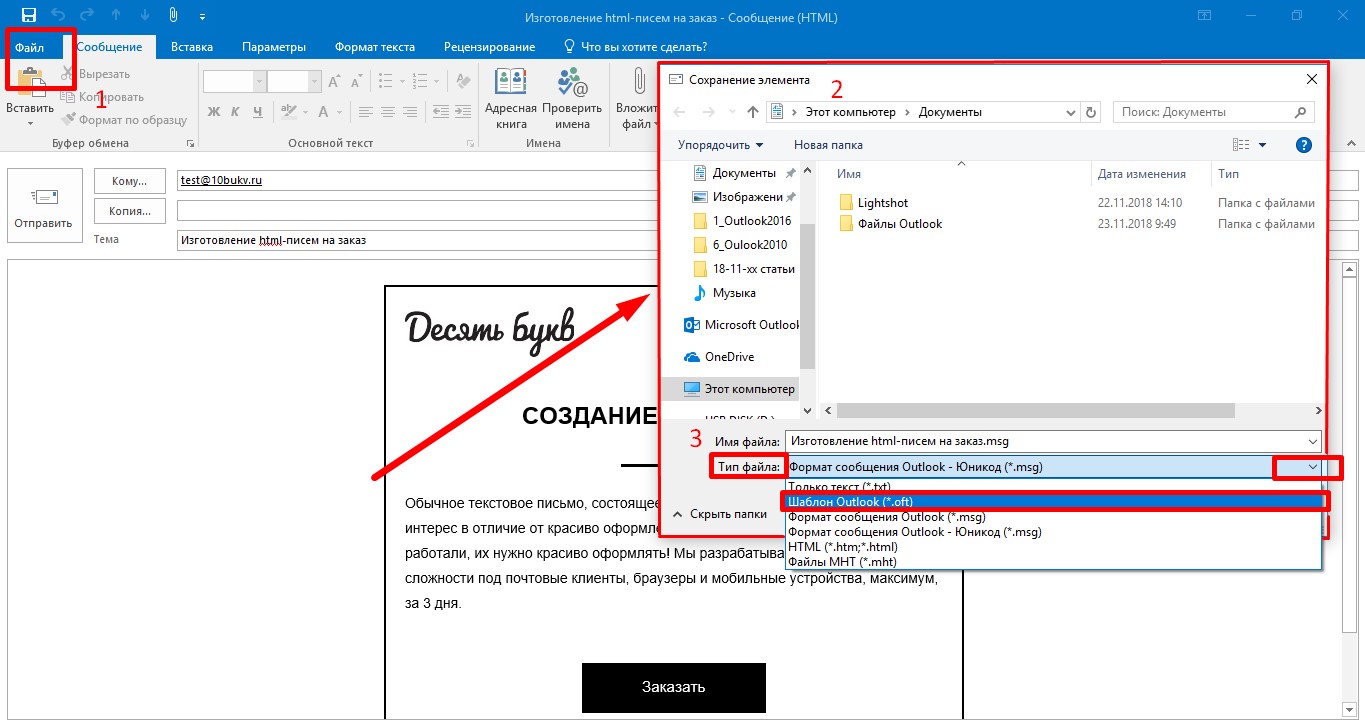Click the Новая папка button
This screenshot has width=1365, height=728.
pos(828,145)
